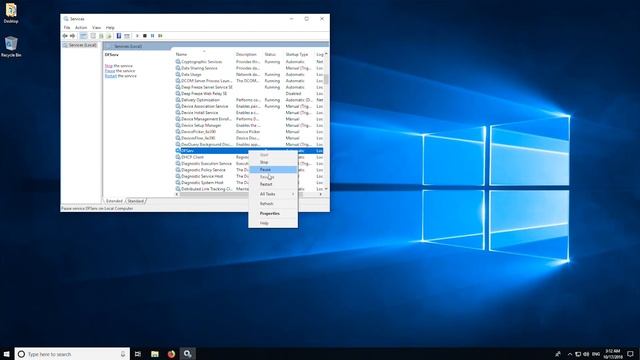Screen dimensions: 640x360
Task: Select the Device Install Service row
Action: click(x=249, y=113)
